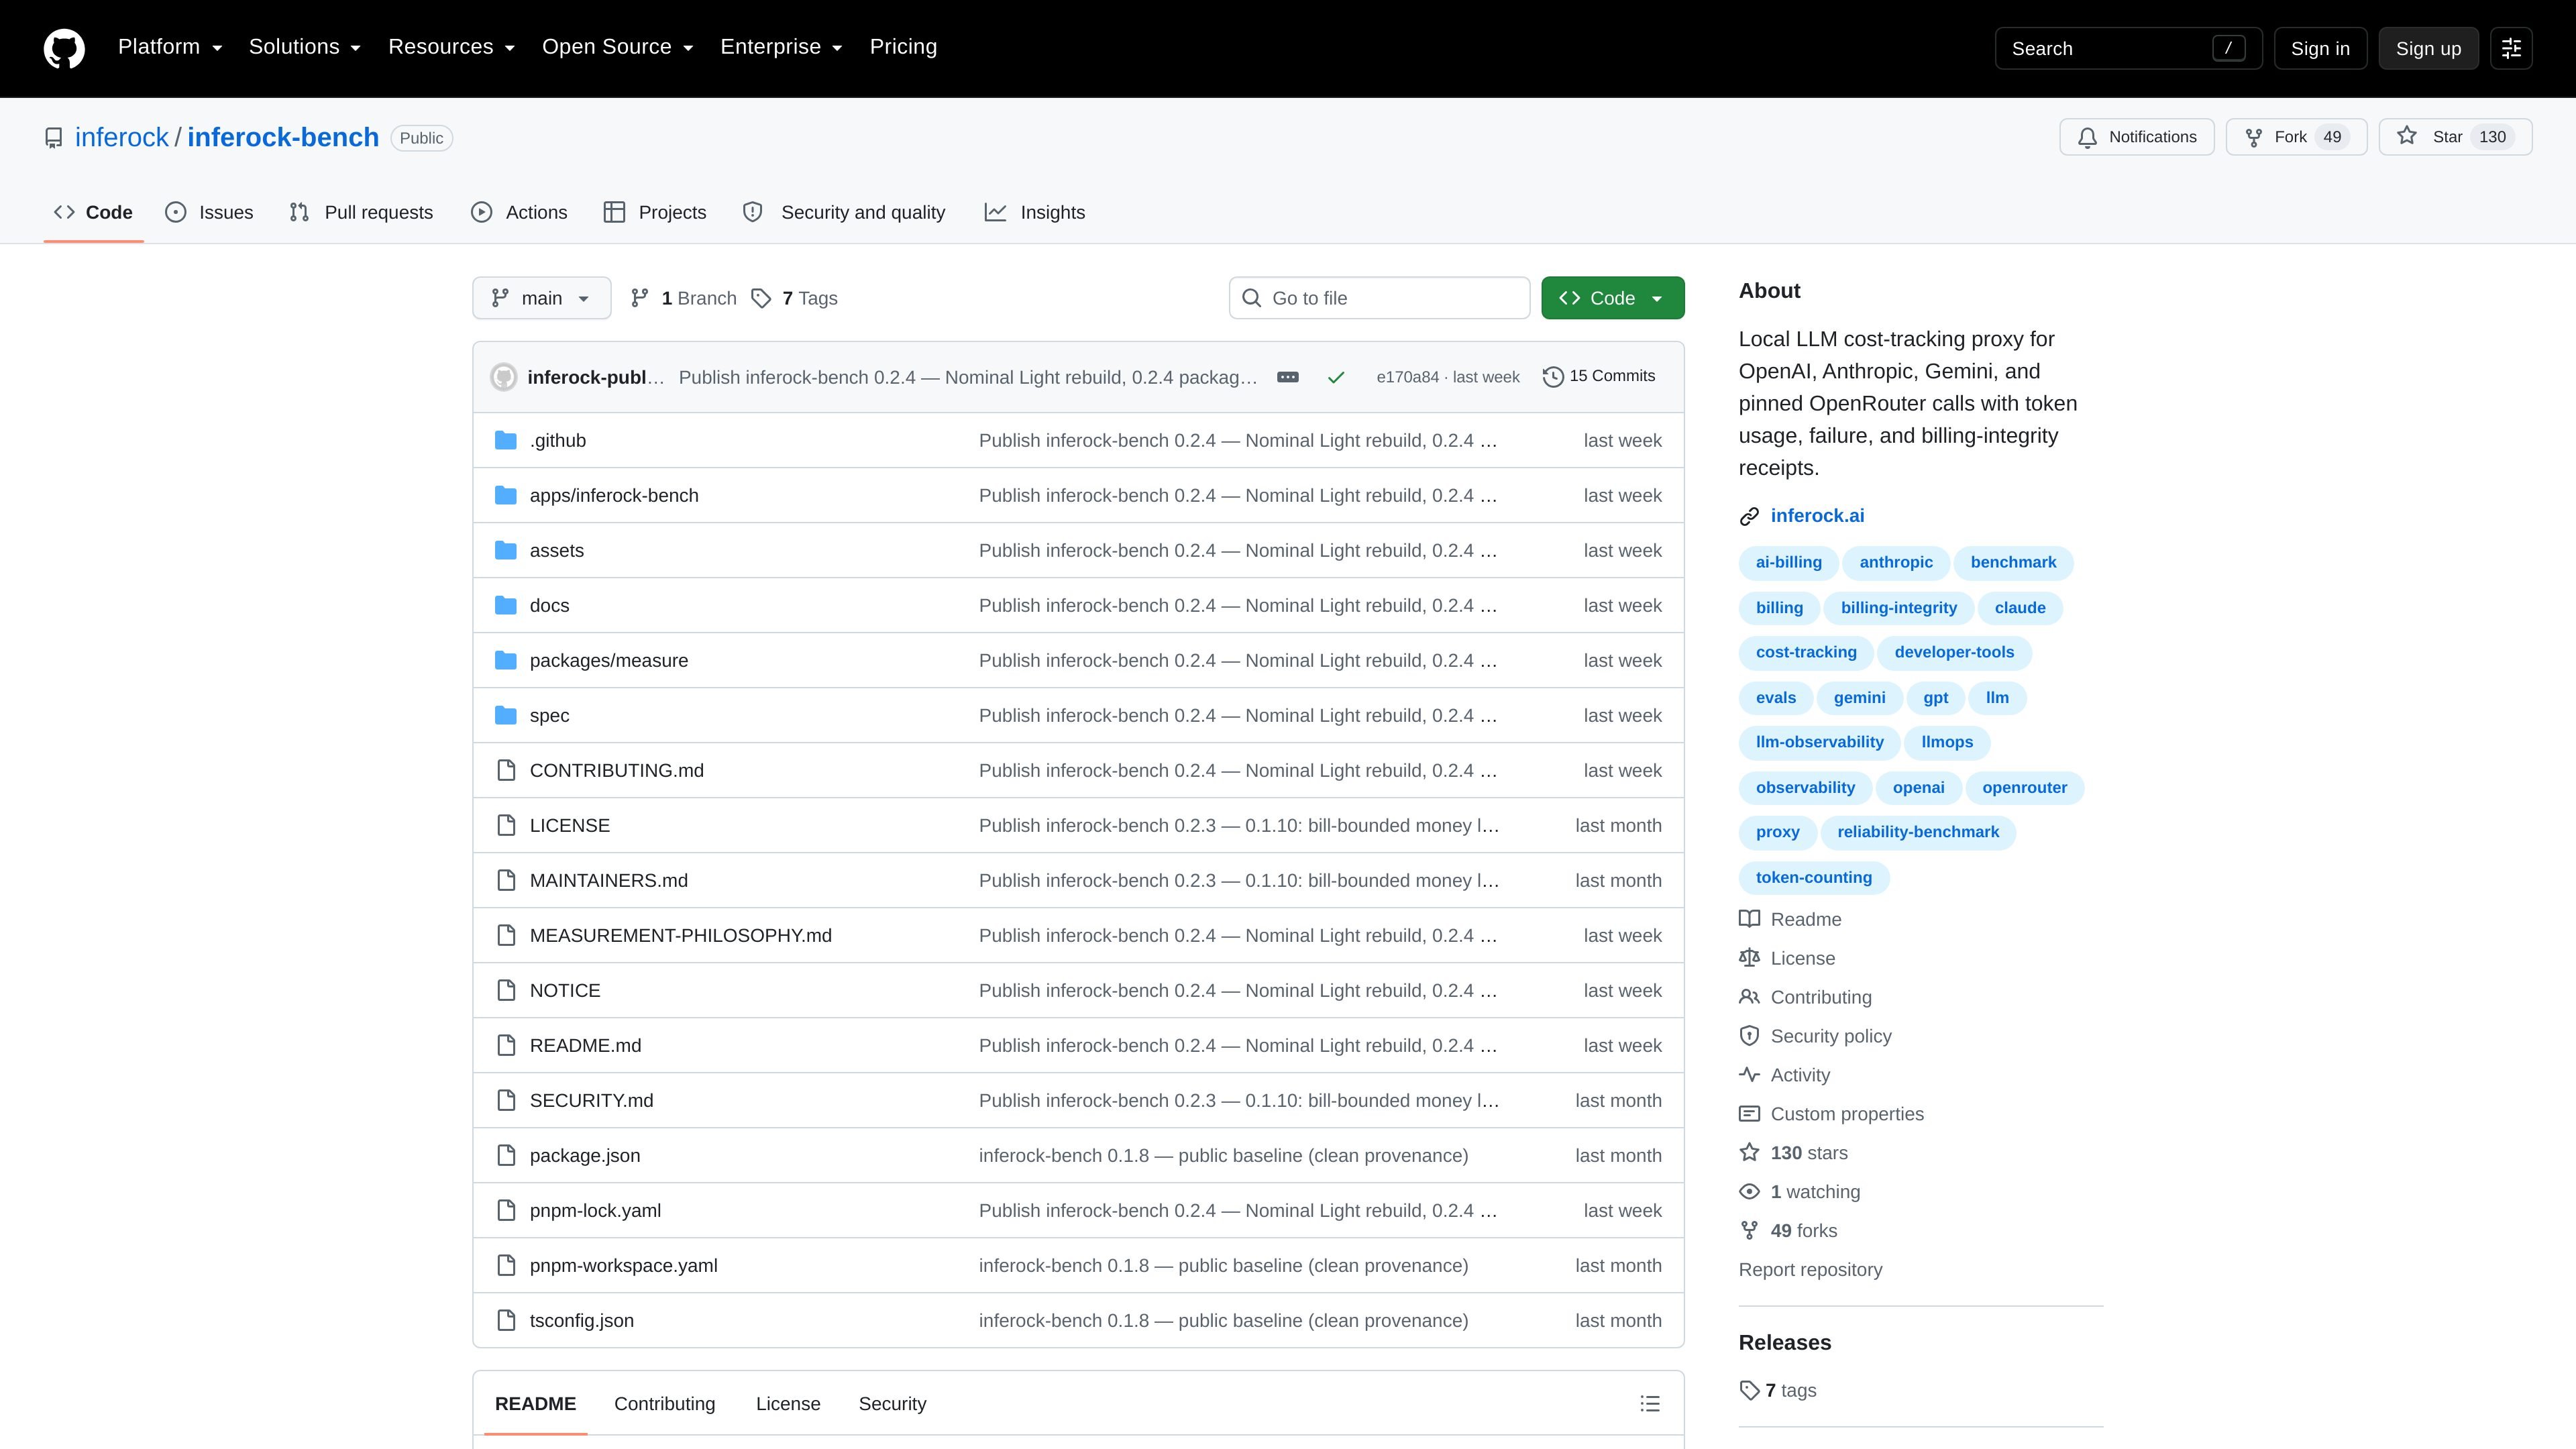This screenshot has height=1449, width=2576.
Task: Switch to the Projects tab
Action: tap(655, 212)
